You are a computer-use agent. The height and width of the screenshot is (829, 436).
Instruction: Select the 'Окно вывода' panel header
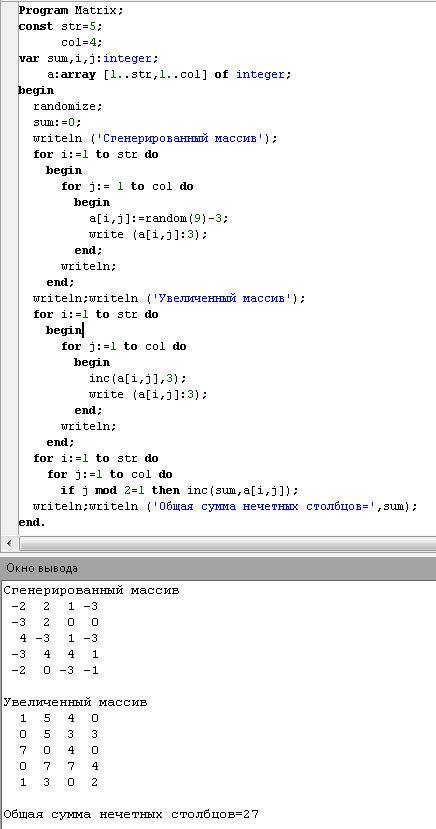pyautogui.click(x=218, y=568)
